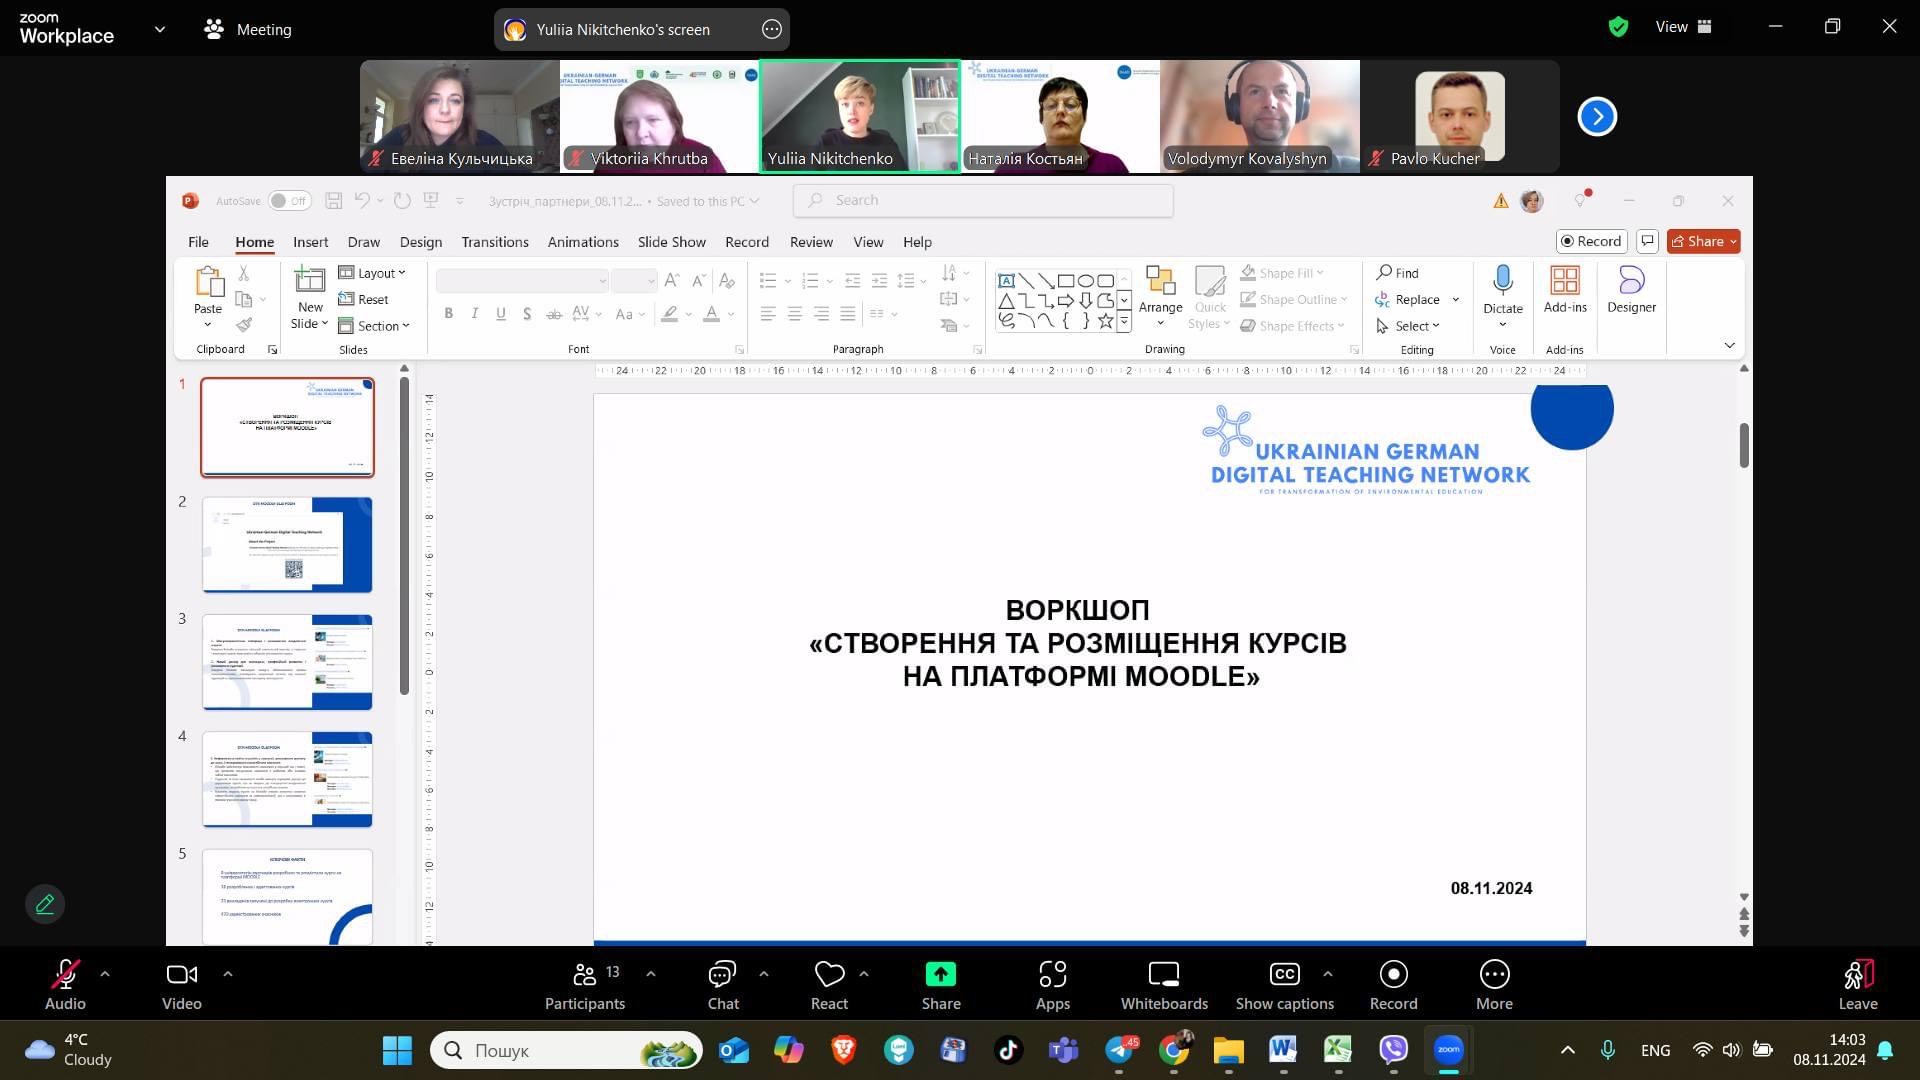This screenshot has height=1080, width=1920.
Task: Switch to the Slide Show tab
Action: (671, 242)
